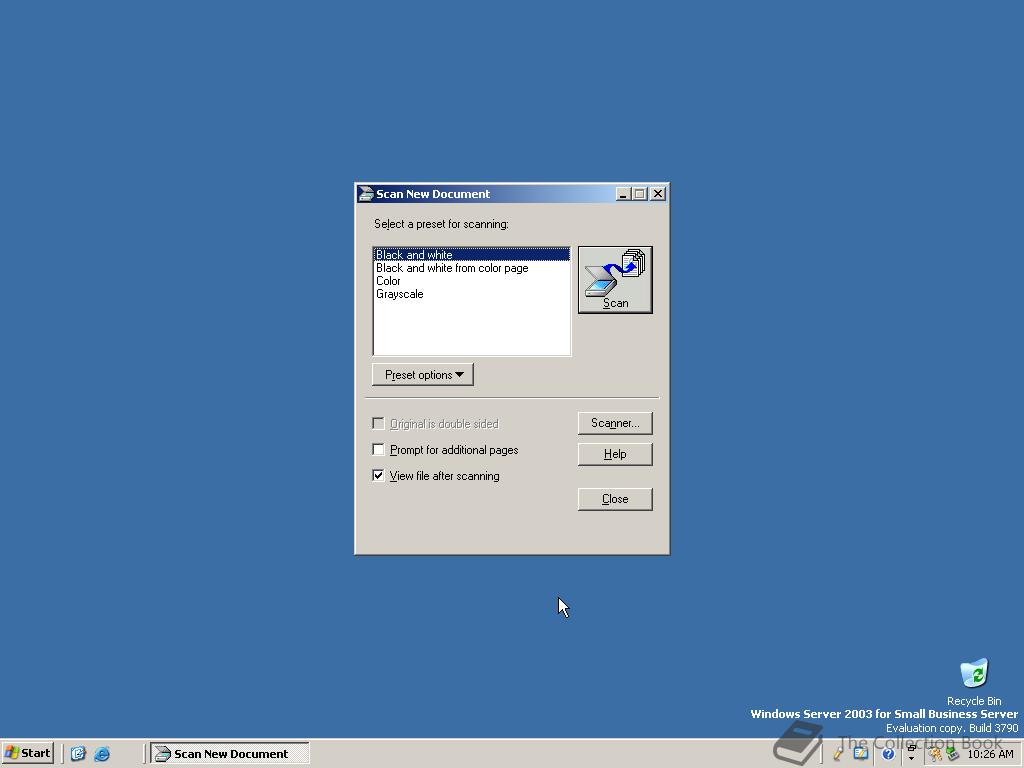Screen dimensions: 1024x768
Task: Click the pen icon in taskbar language bar
Action: pos(839,754)
